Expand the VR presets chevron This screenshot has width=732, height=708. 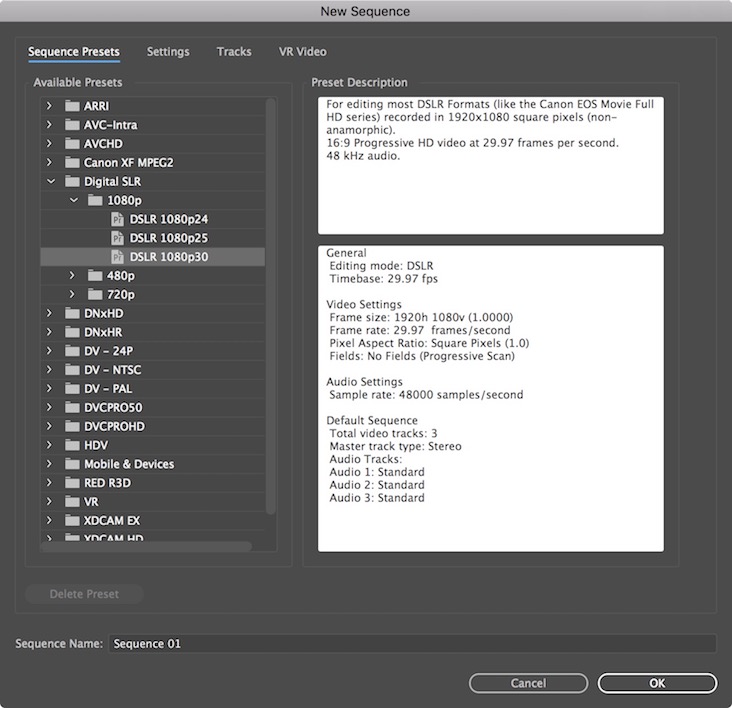(x=49, y=502)
